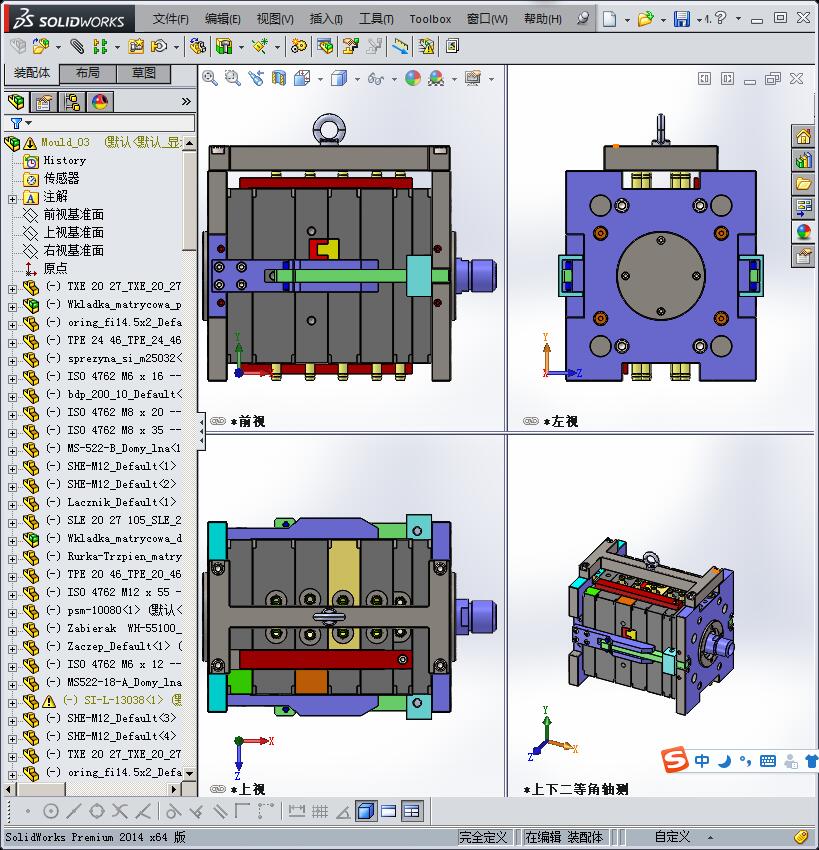Click the Edit Appearance color ball icon
Screen dimensions: 819x850
point(413,79)
